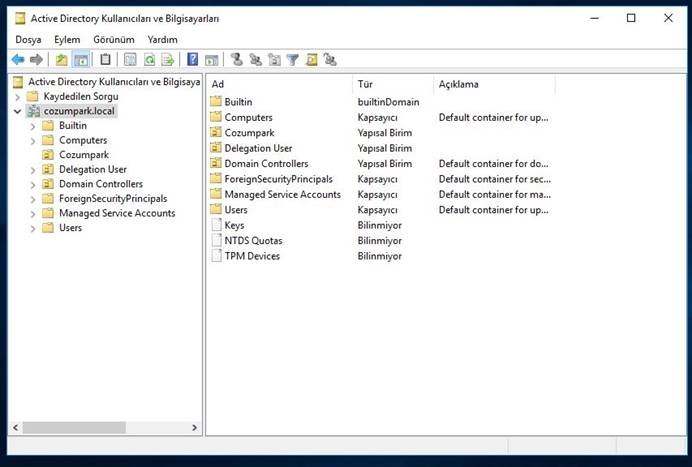
Task: Select Cozumpark in the left tree
Action: click(x=84, y=154)
